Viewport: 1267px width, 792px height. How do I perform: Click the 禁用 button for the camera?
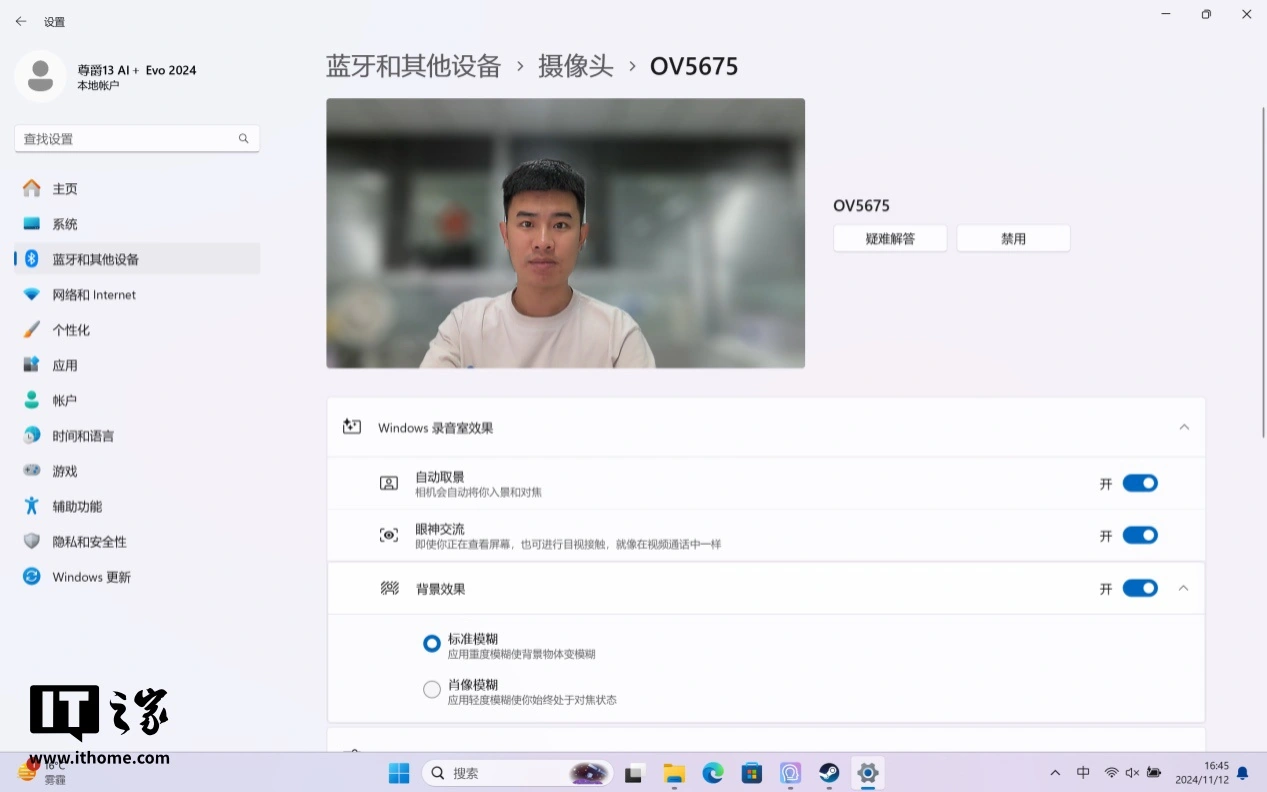tap(1013, 239)
